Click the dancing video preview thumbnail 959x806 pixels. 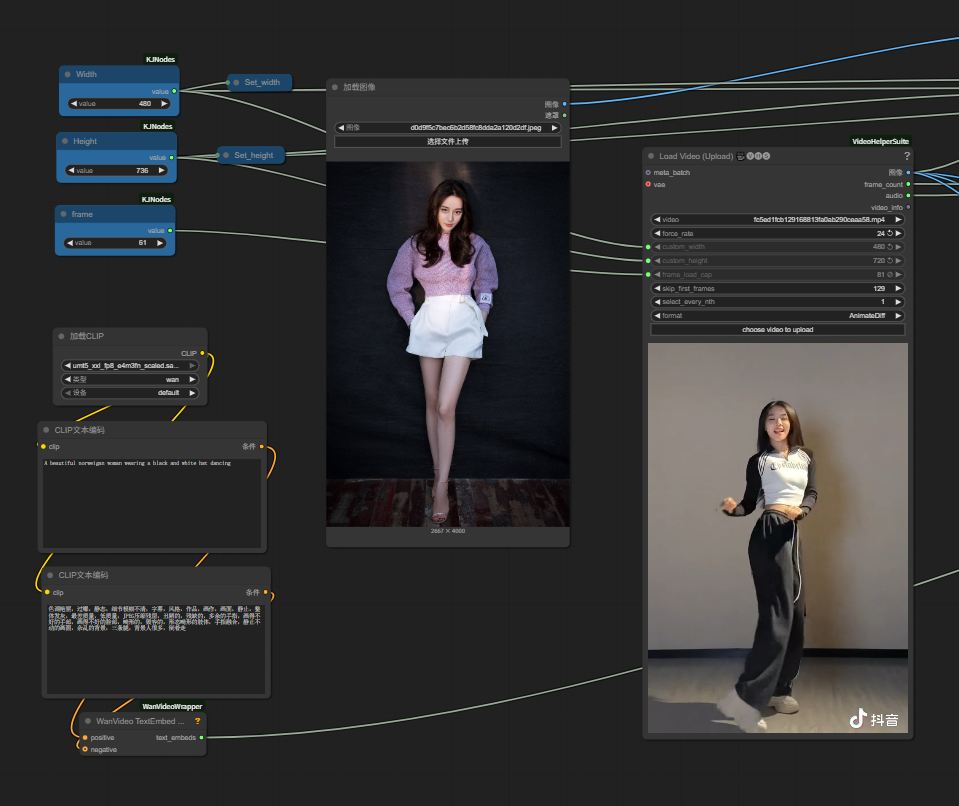[777, 540]
